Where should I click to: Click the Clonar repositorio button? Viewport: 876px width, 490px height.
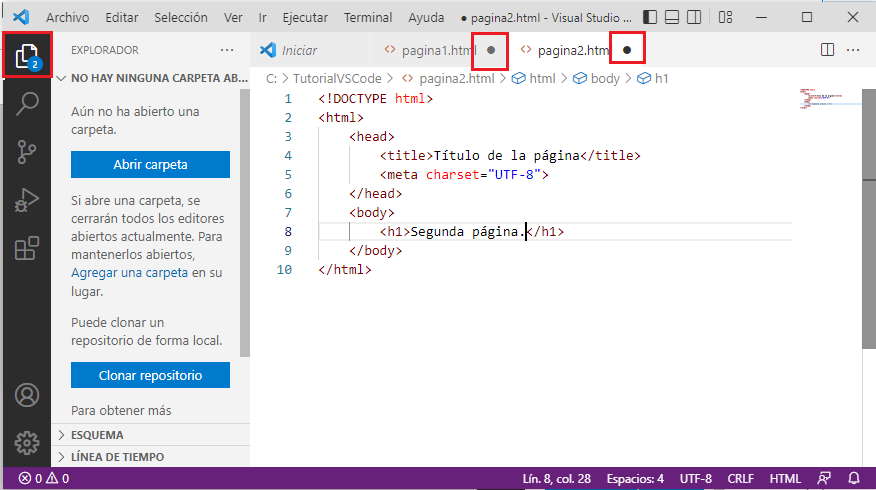[x=150, y=375]
